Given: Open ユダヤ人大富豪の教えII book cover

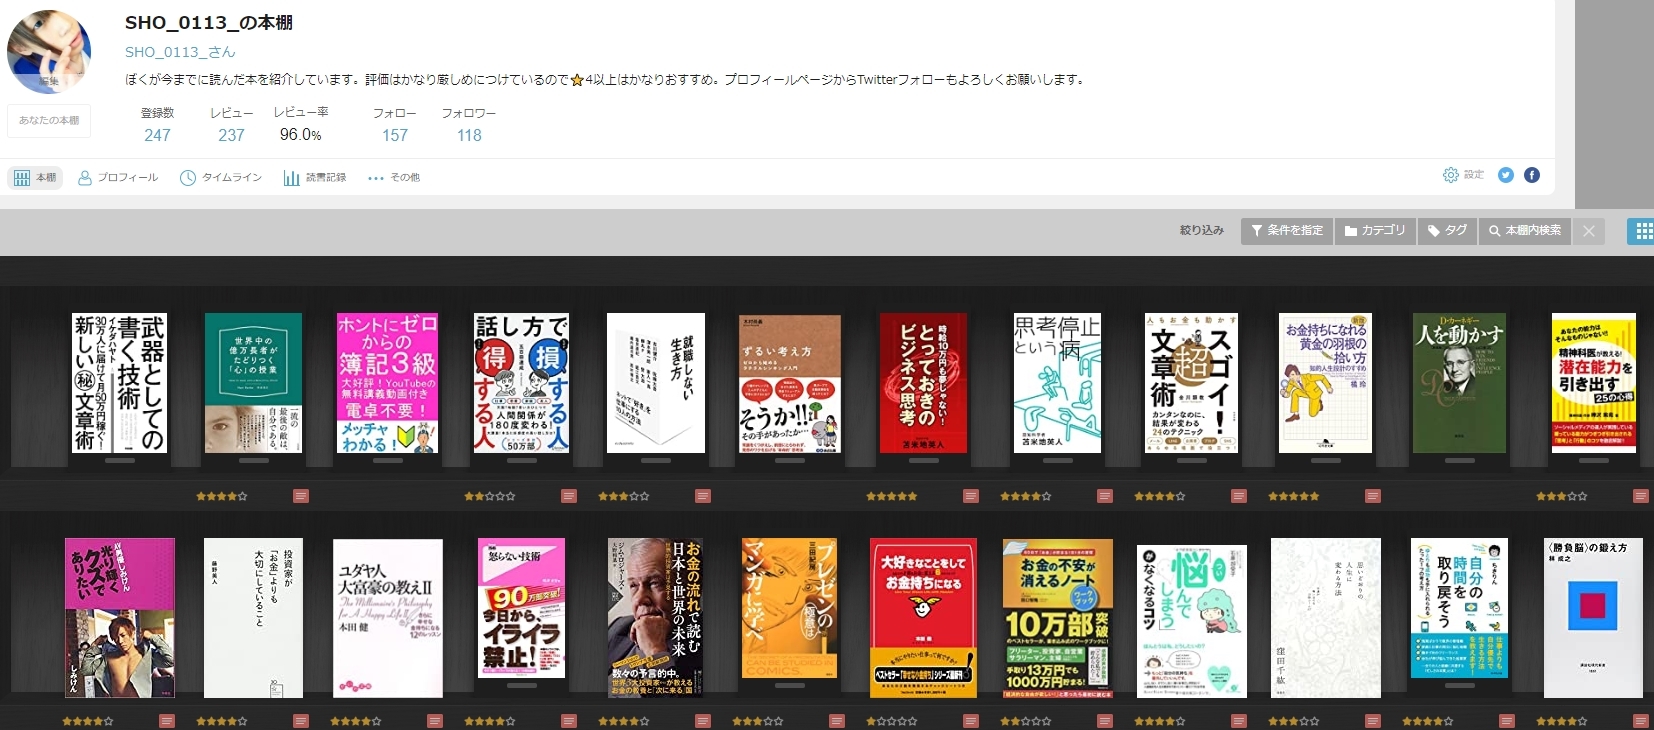Looking at the screenshot, I should (387, 619).
